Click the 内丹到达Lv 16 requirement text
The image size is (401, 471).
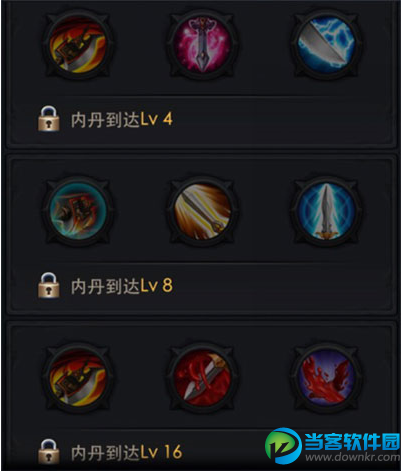pyautogui.click(x=127, y=452)
